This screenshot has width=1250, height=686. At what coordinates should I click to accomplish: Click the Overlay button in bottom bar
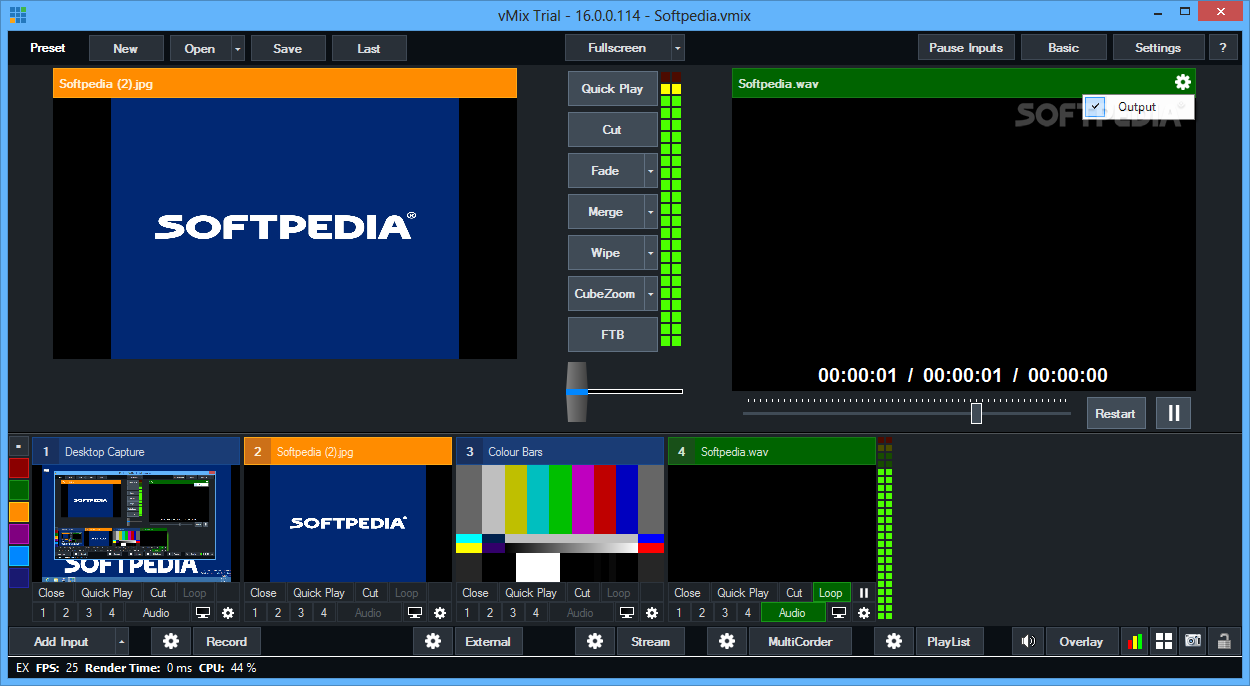[x=1081, y=641]
